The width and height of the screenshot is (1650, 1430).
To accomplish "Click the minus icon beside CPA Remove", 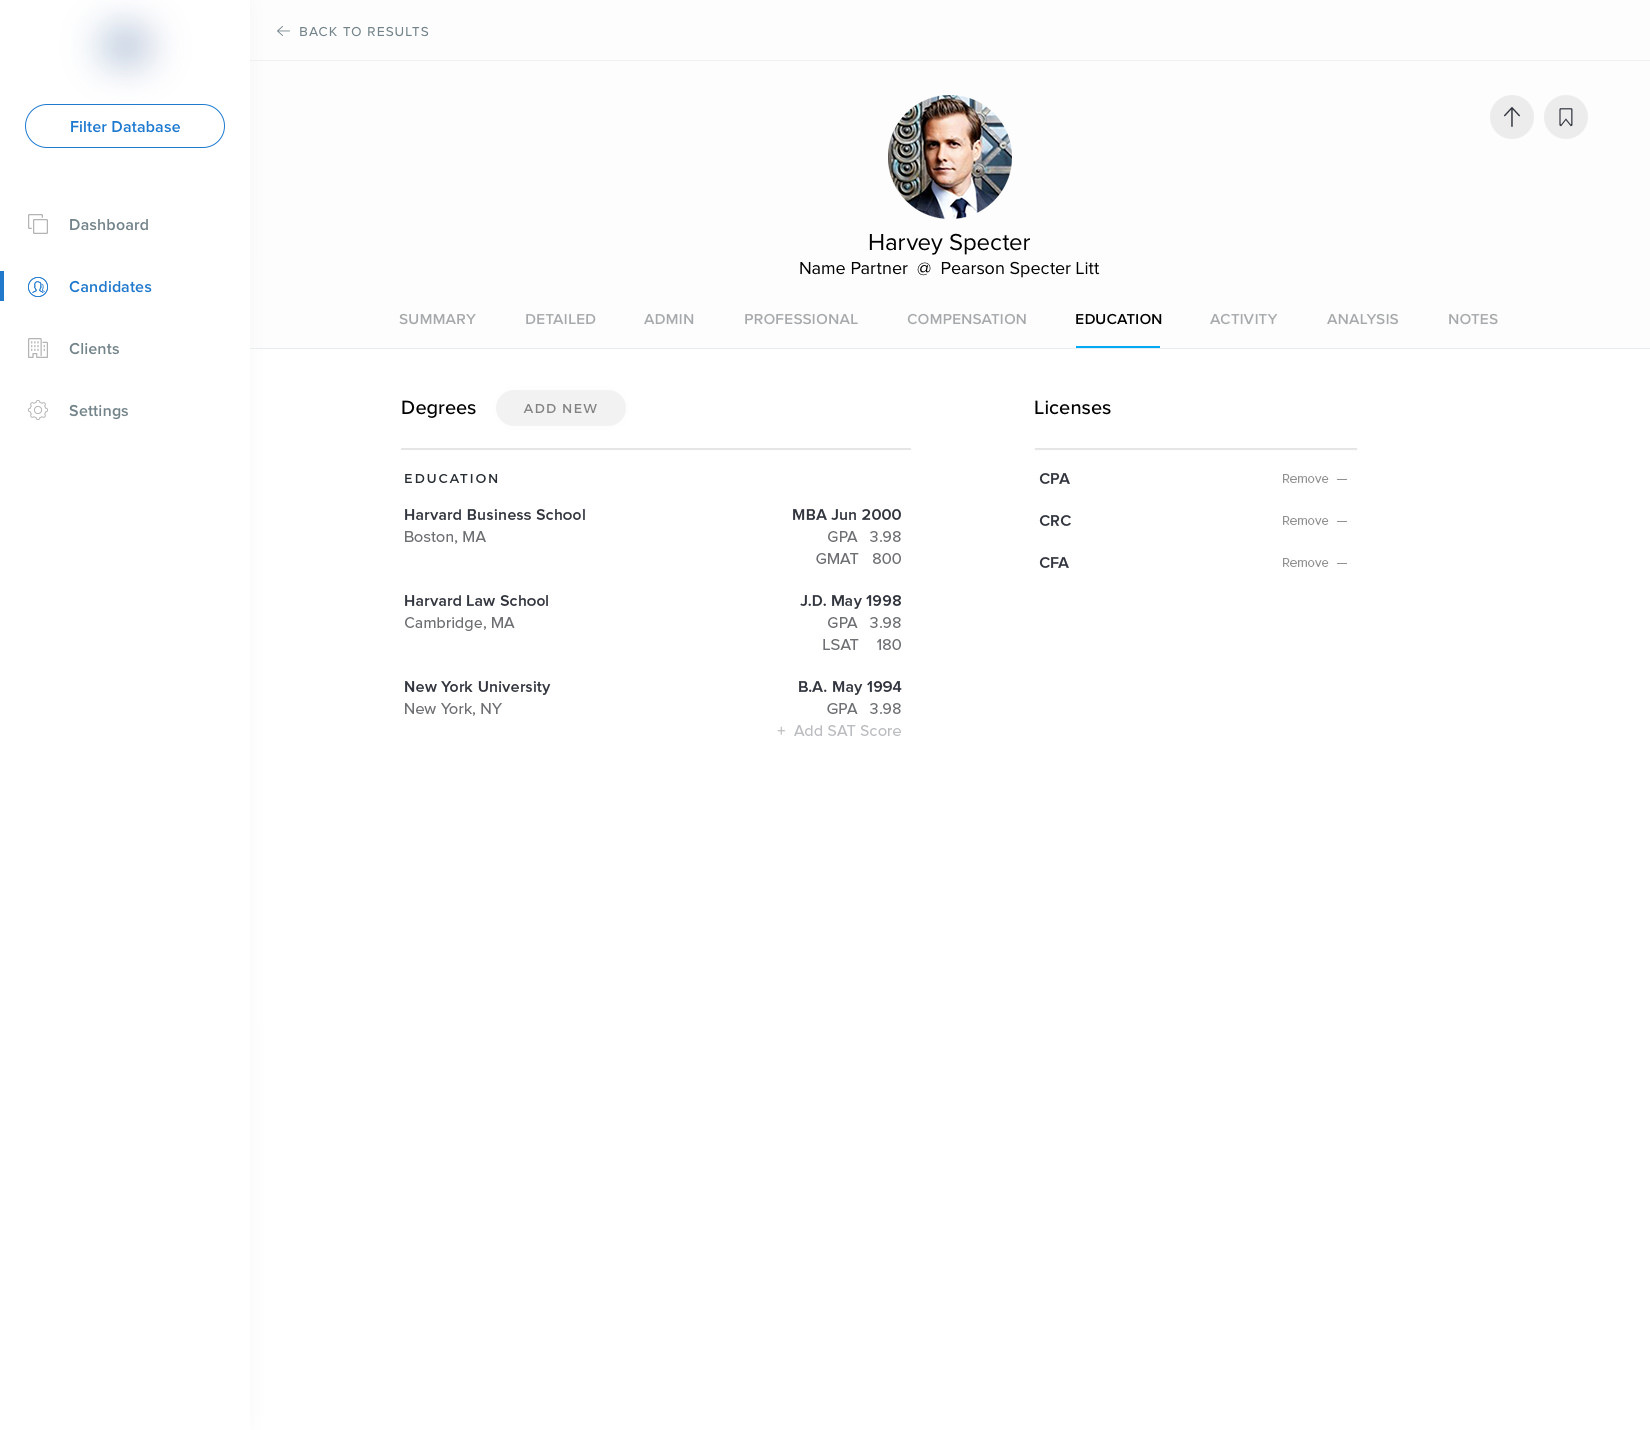I will [1342, 479].
